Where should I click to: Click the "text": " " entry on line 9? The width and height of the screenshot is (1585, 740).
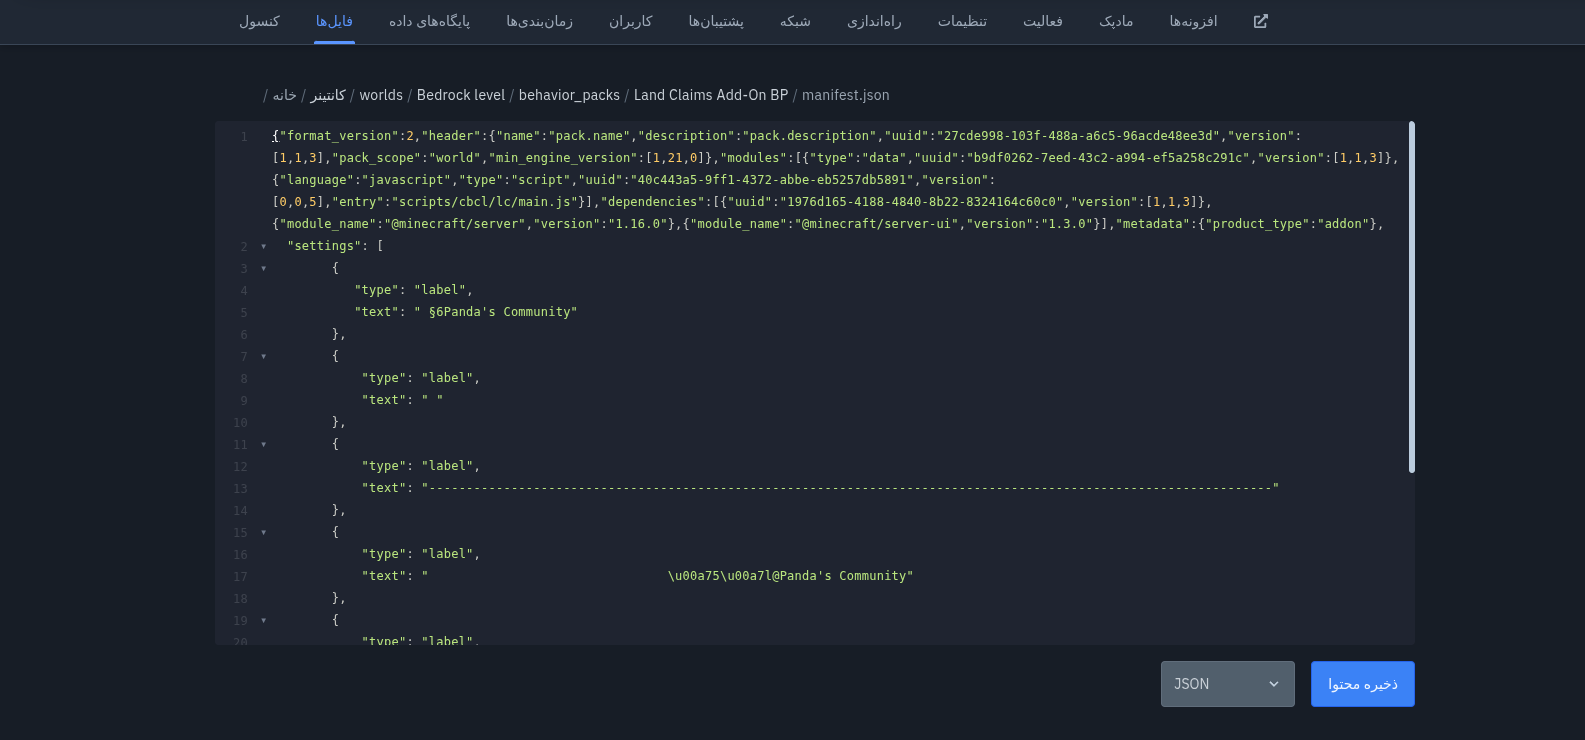pos(402,400)
